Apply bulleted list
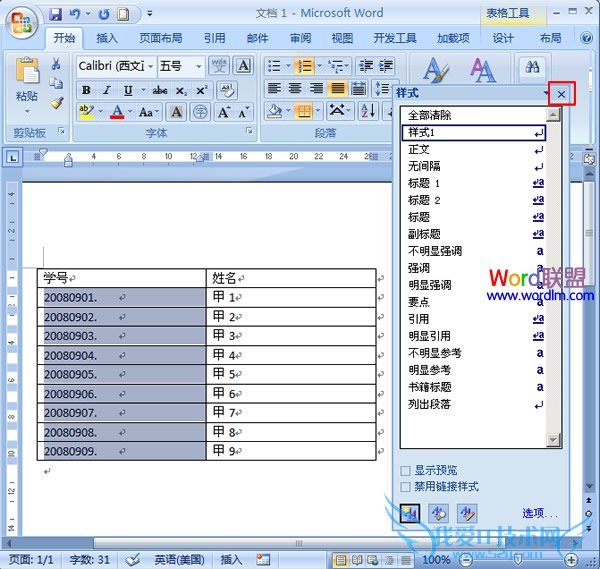The image size is (600, 569). coord(274,66)
